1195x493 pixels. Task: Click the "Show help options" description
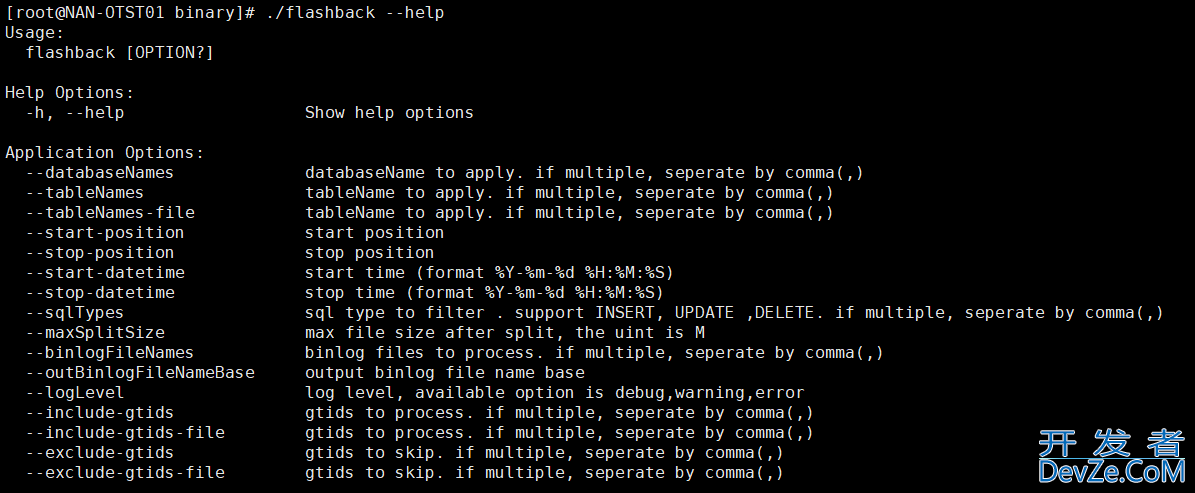pyautogui.click(x=389, y=113)
